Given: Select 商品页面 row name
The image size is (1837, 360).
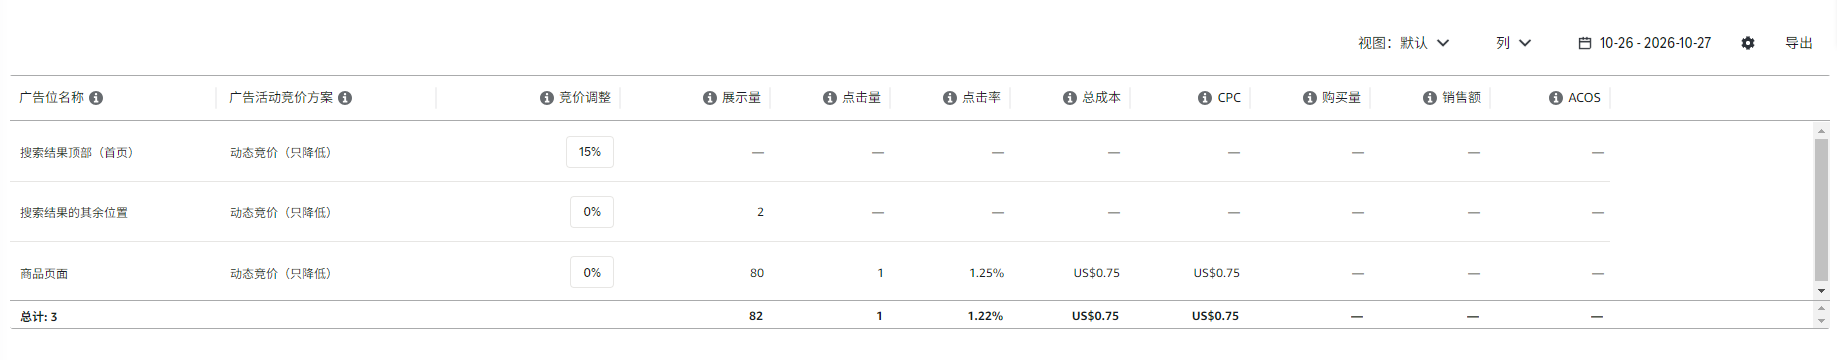Looking at the screenshot, I should pyautogui.click(x=44, y=274).
